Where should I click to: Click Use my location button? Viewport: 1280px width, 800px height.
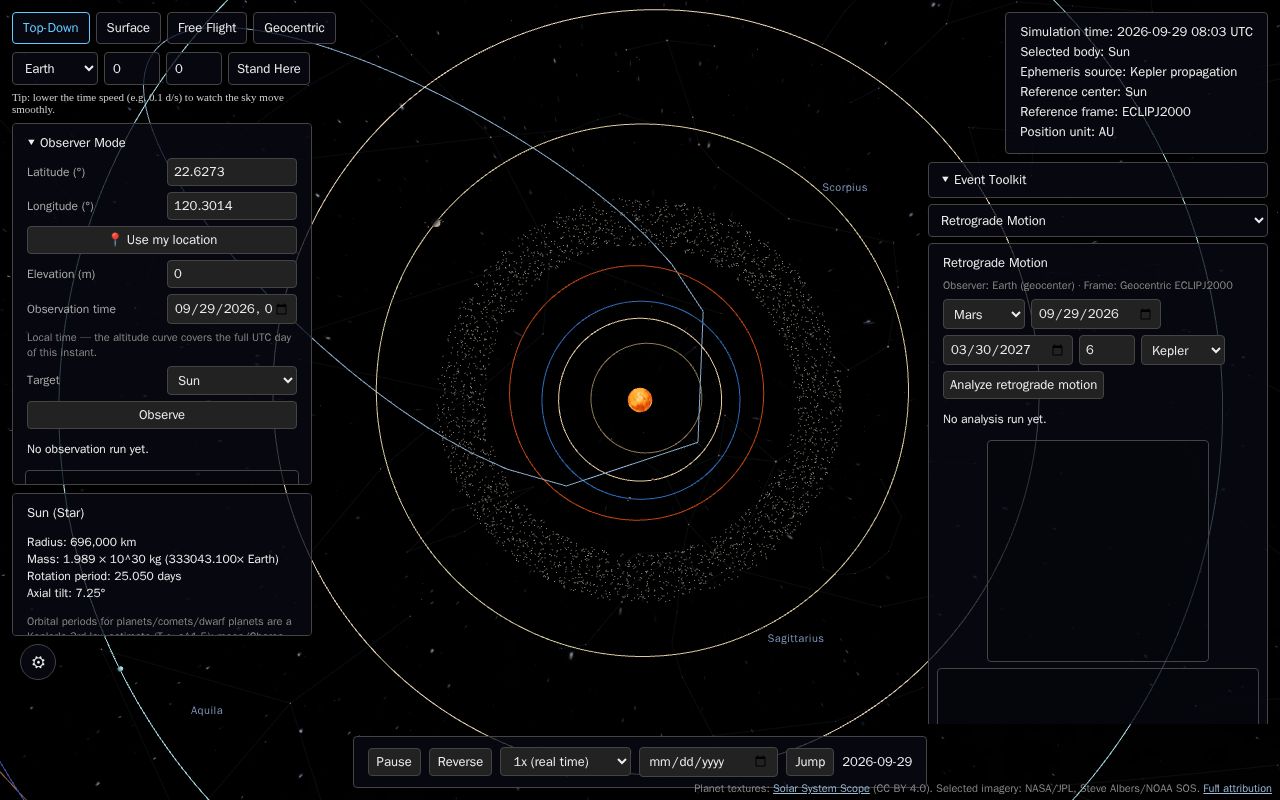(162, 240)
